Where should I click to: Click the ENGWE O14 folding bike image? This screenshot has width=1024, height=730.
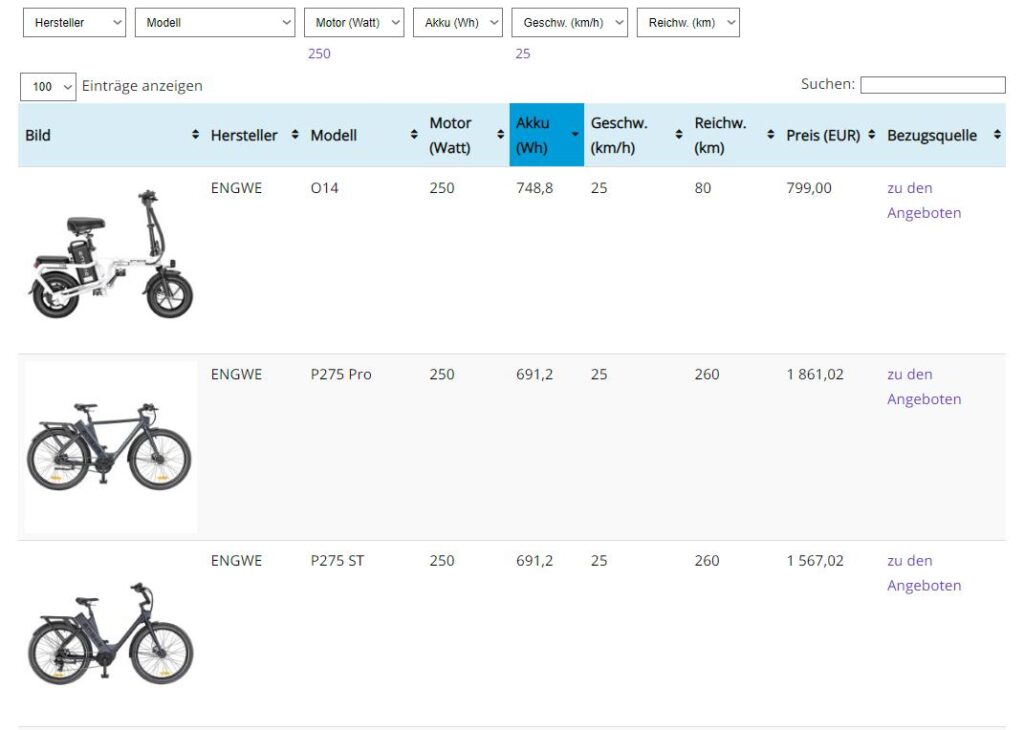[x=110, y=253]
